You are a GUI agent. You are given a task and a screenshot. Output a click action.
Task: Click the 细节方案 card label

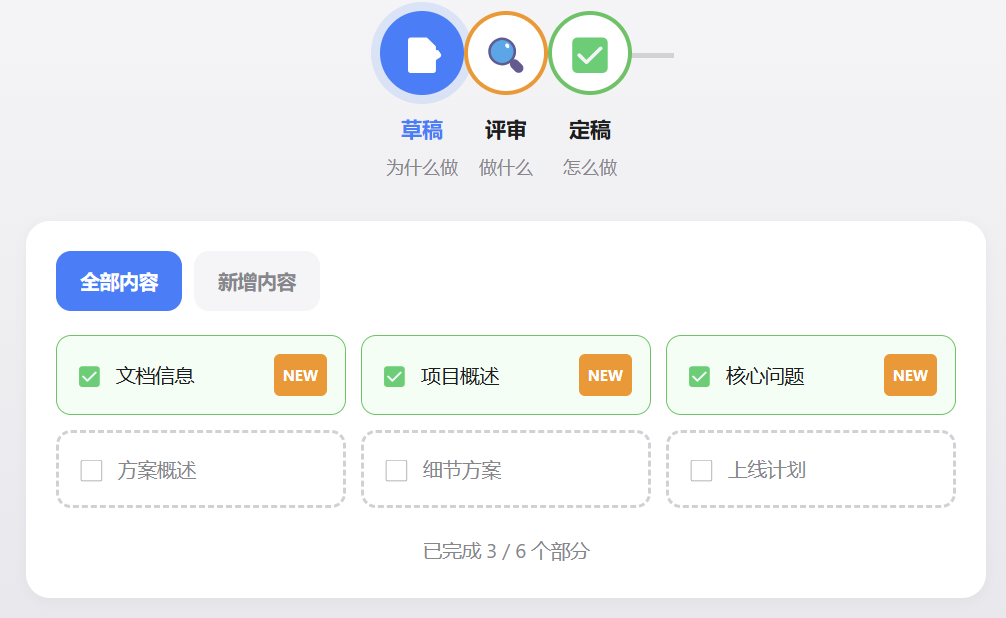[462, 470]
